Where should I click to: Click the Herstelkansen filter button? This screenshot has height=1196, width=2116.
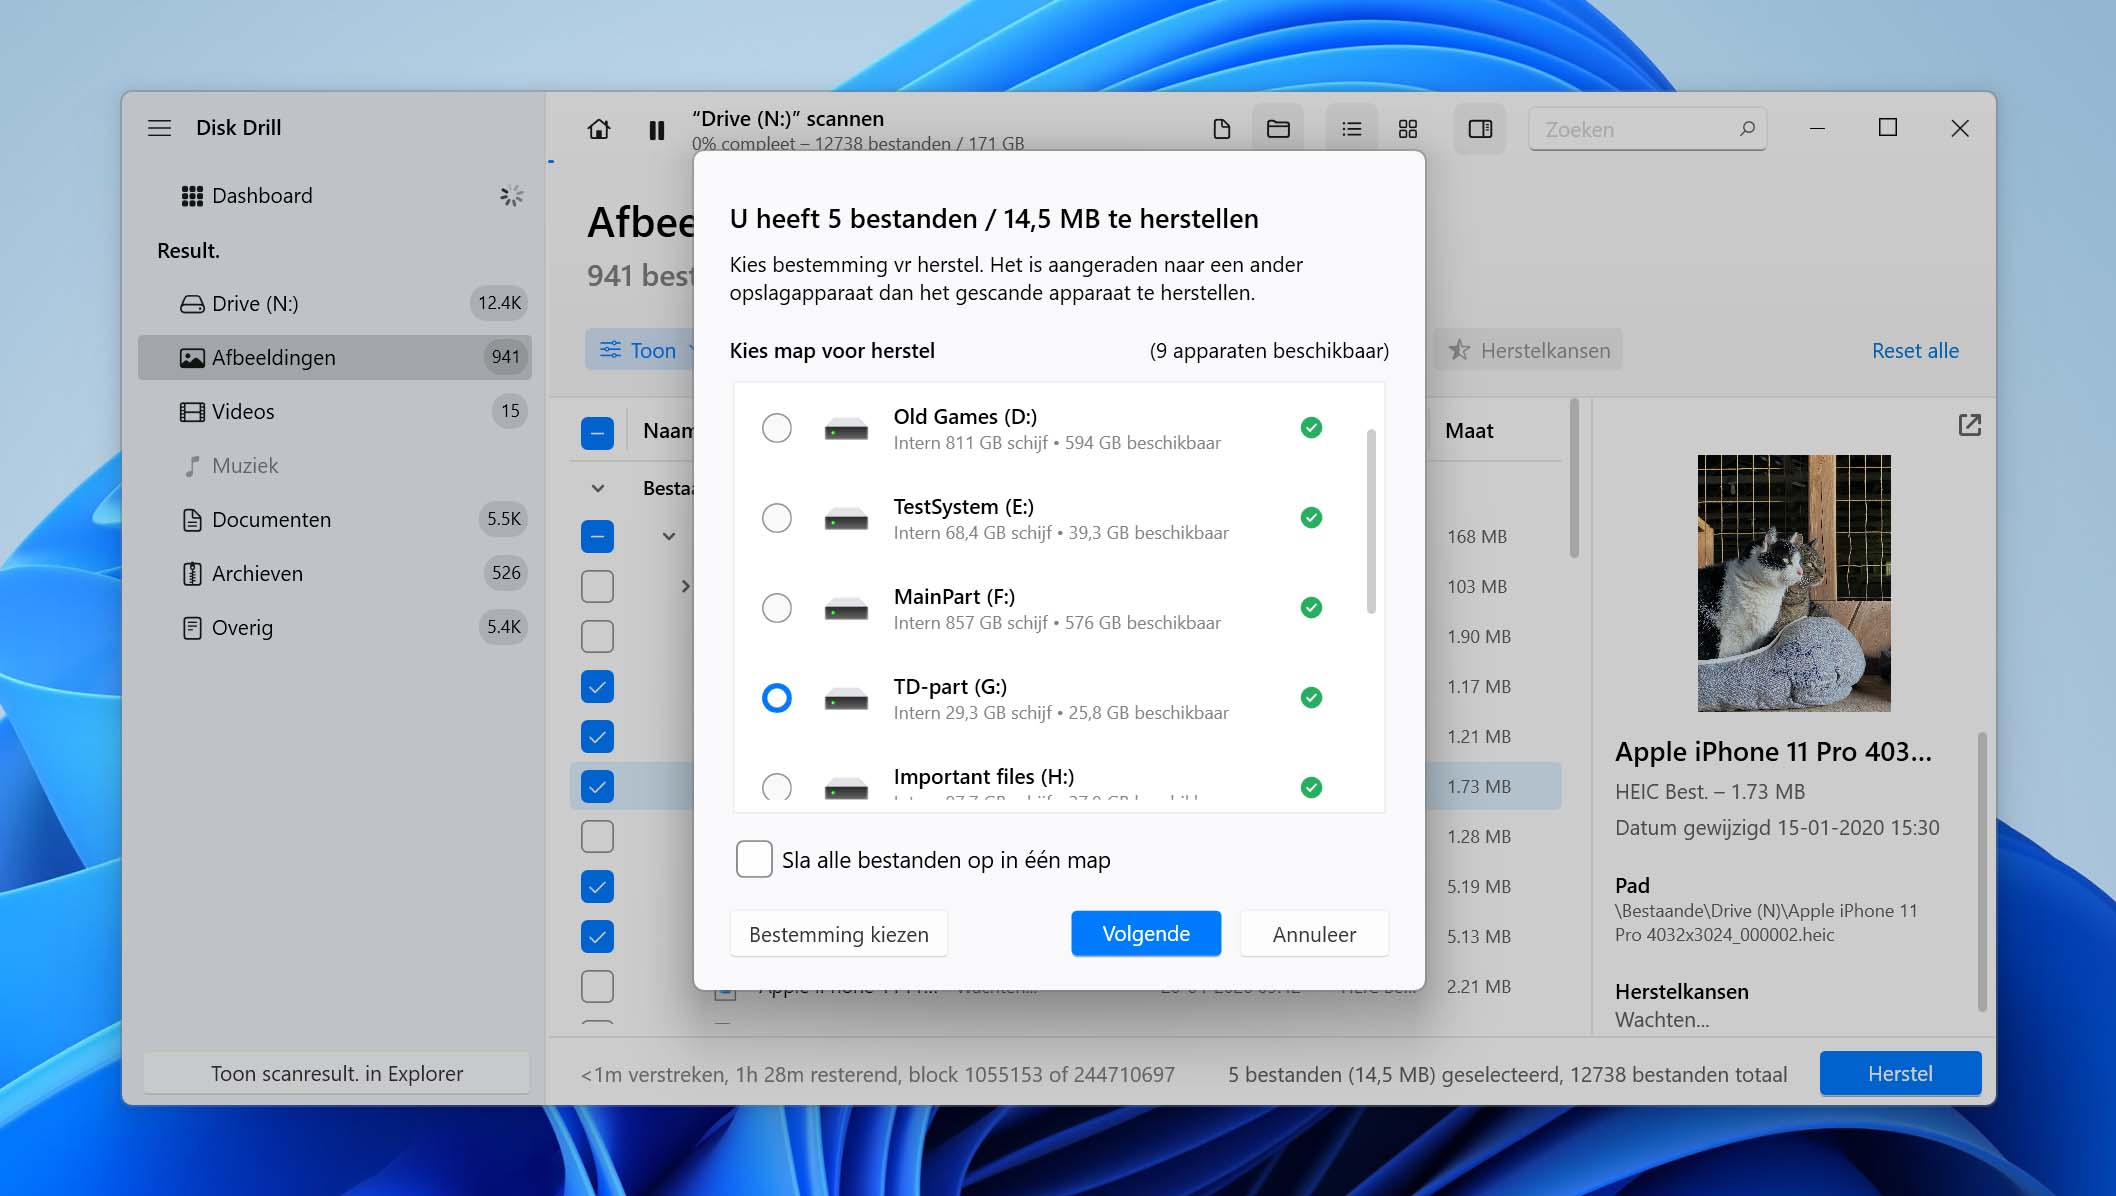[1528, 350]
